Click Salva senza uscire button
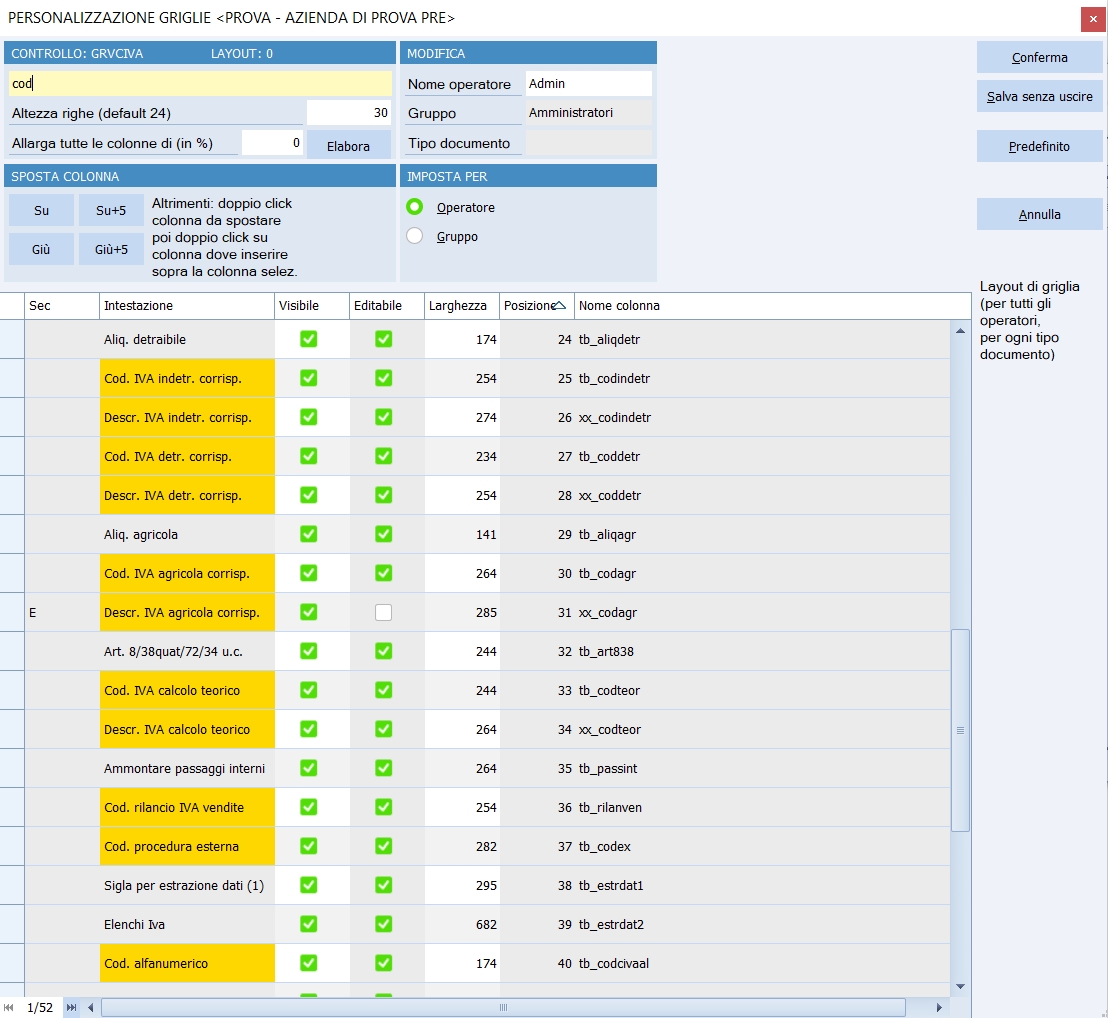This screenshot has width=1108, height=1018. click(x=1039, y=97)
